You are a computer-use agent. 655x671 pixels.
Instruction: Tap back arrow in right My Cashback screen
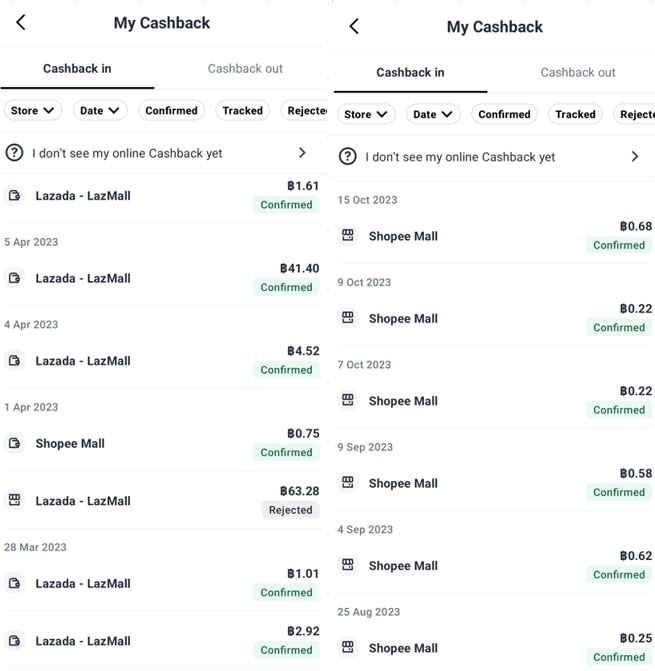point(354,26)
